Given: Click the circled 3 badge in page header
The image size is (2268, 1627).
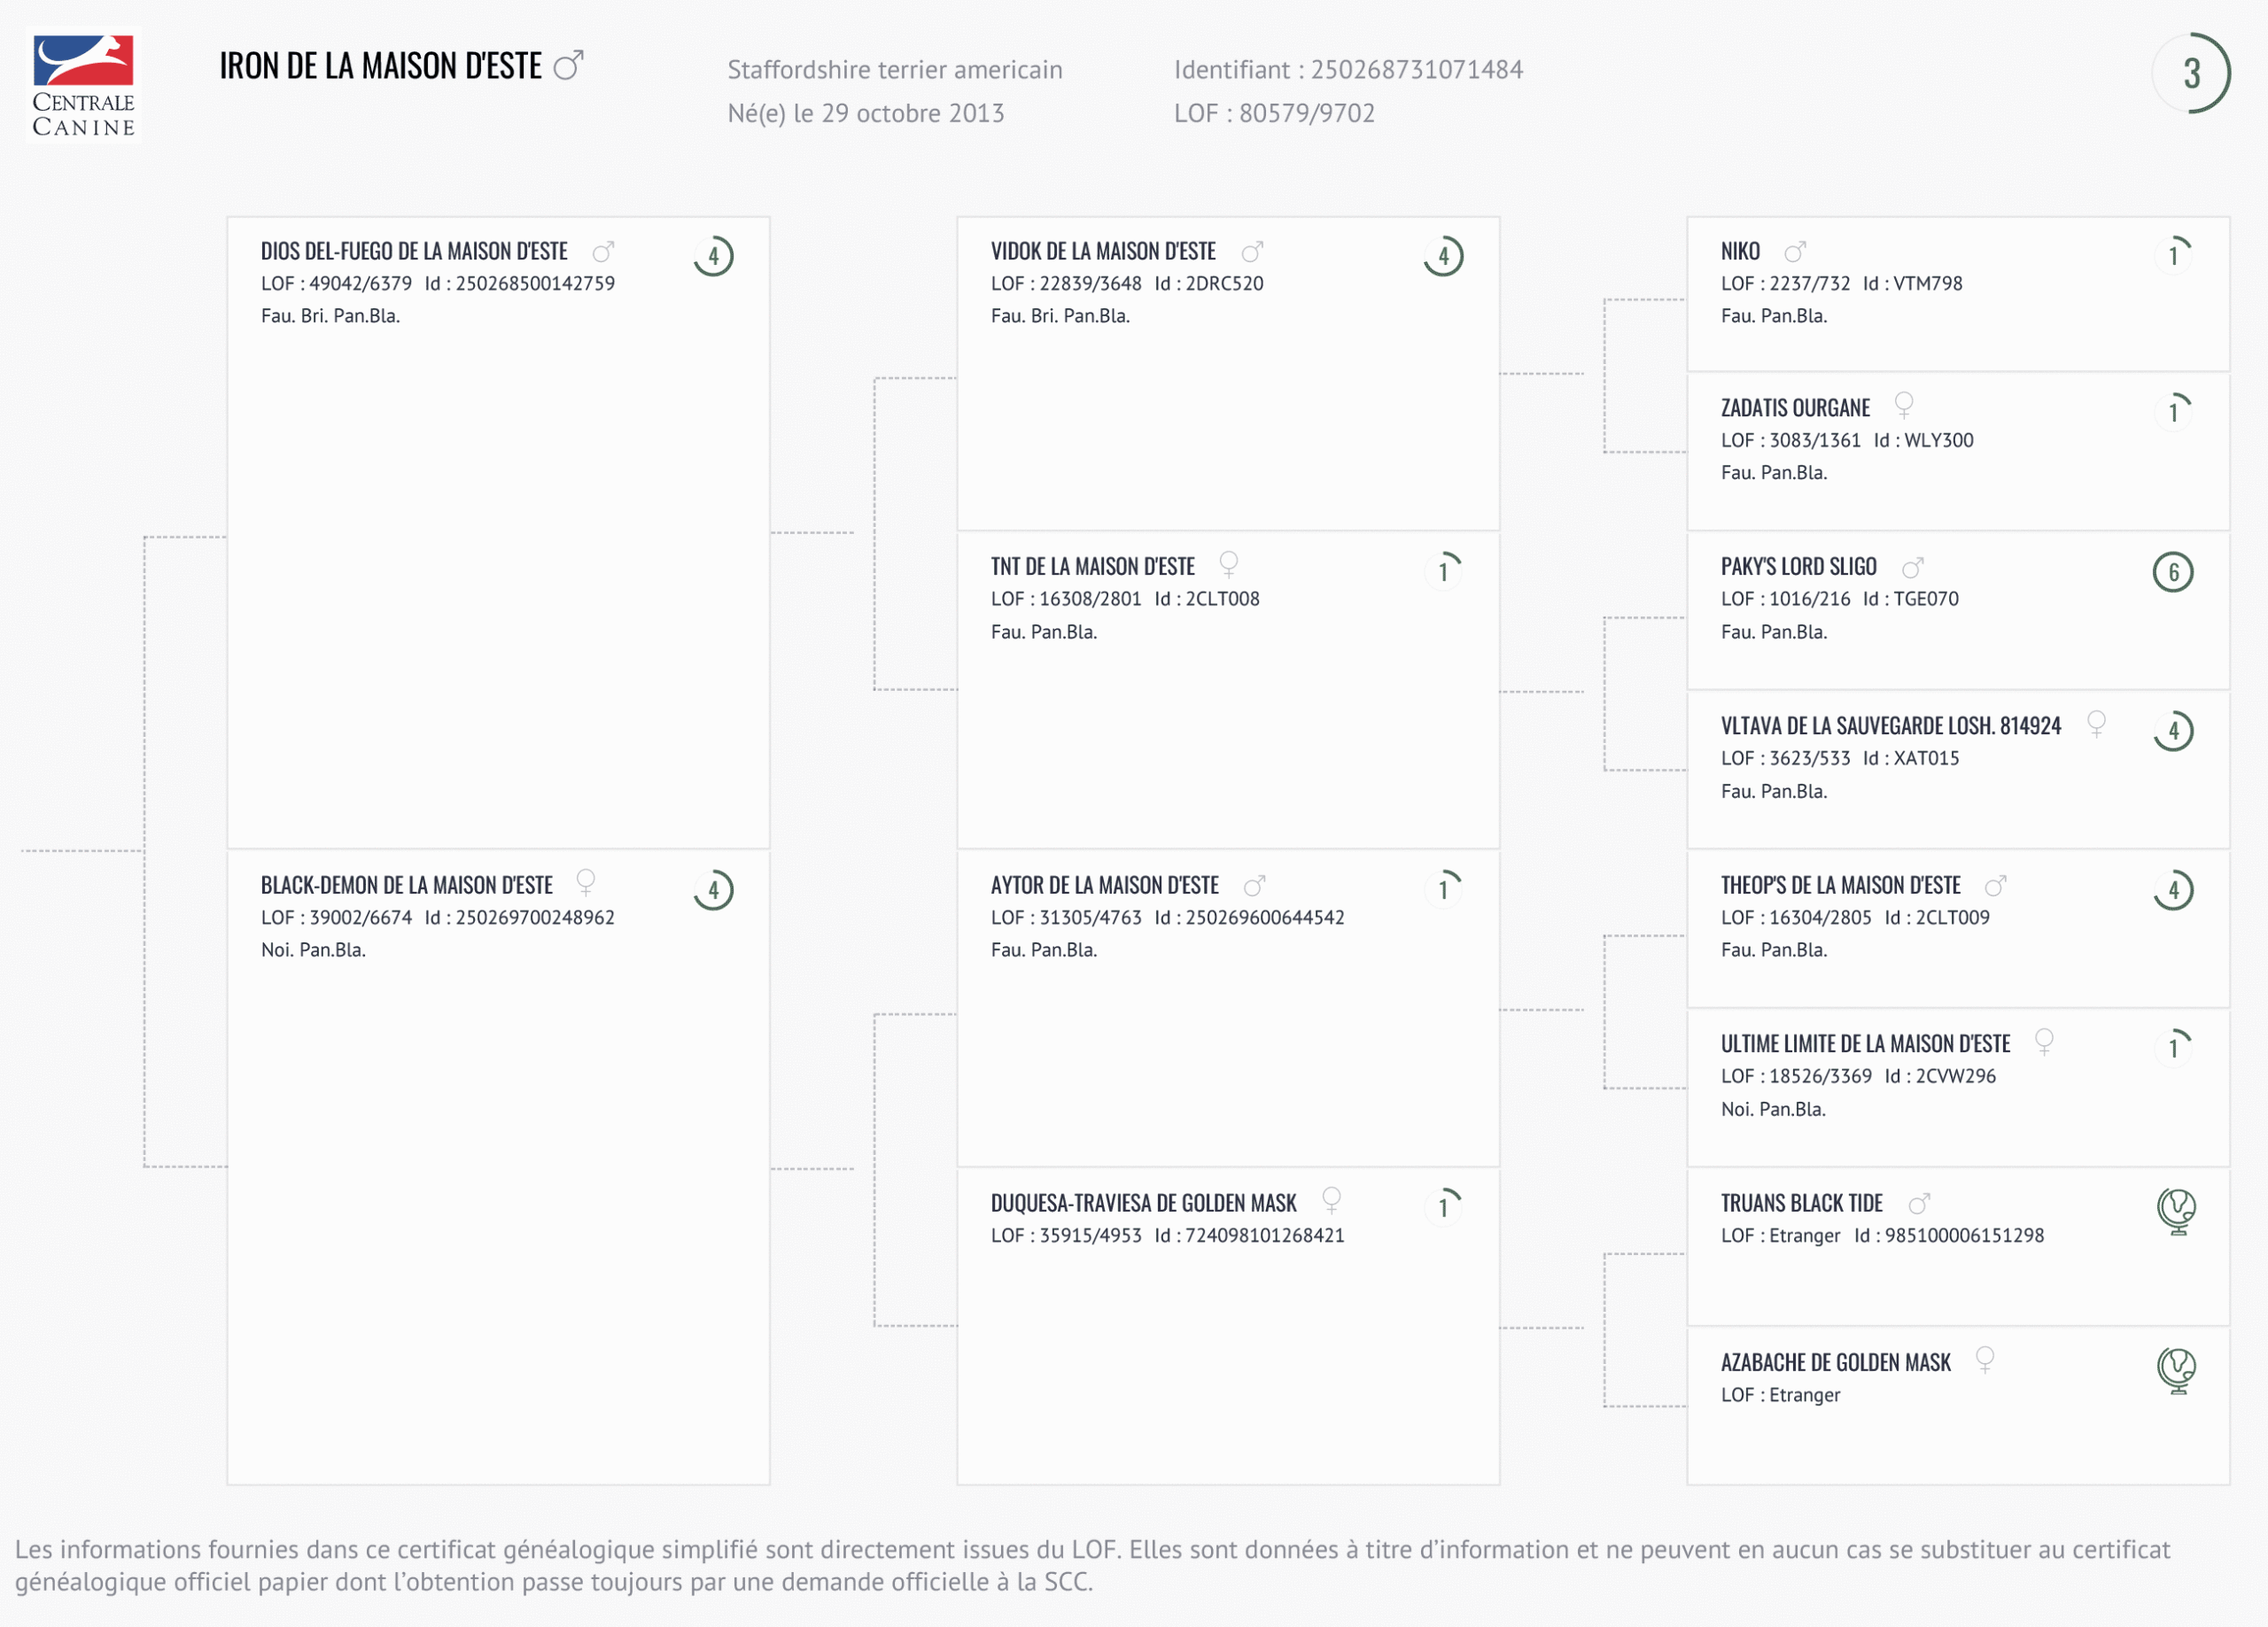Looking at the screenshot, I should pyautogui.click(x=2191, y=73).
